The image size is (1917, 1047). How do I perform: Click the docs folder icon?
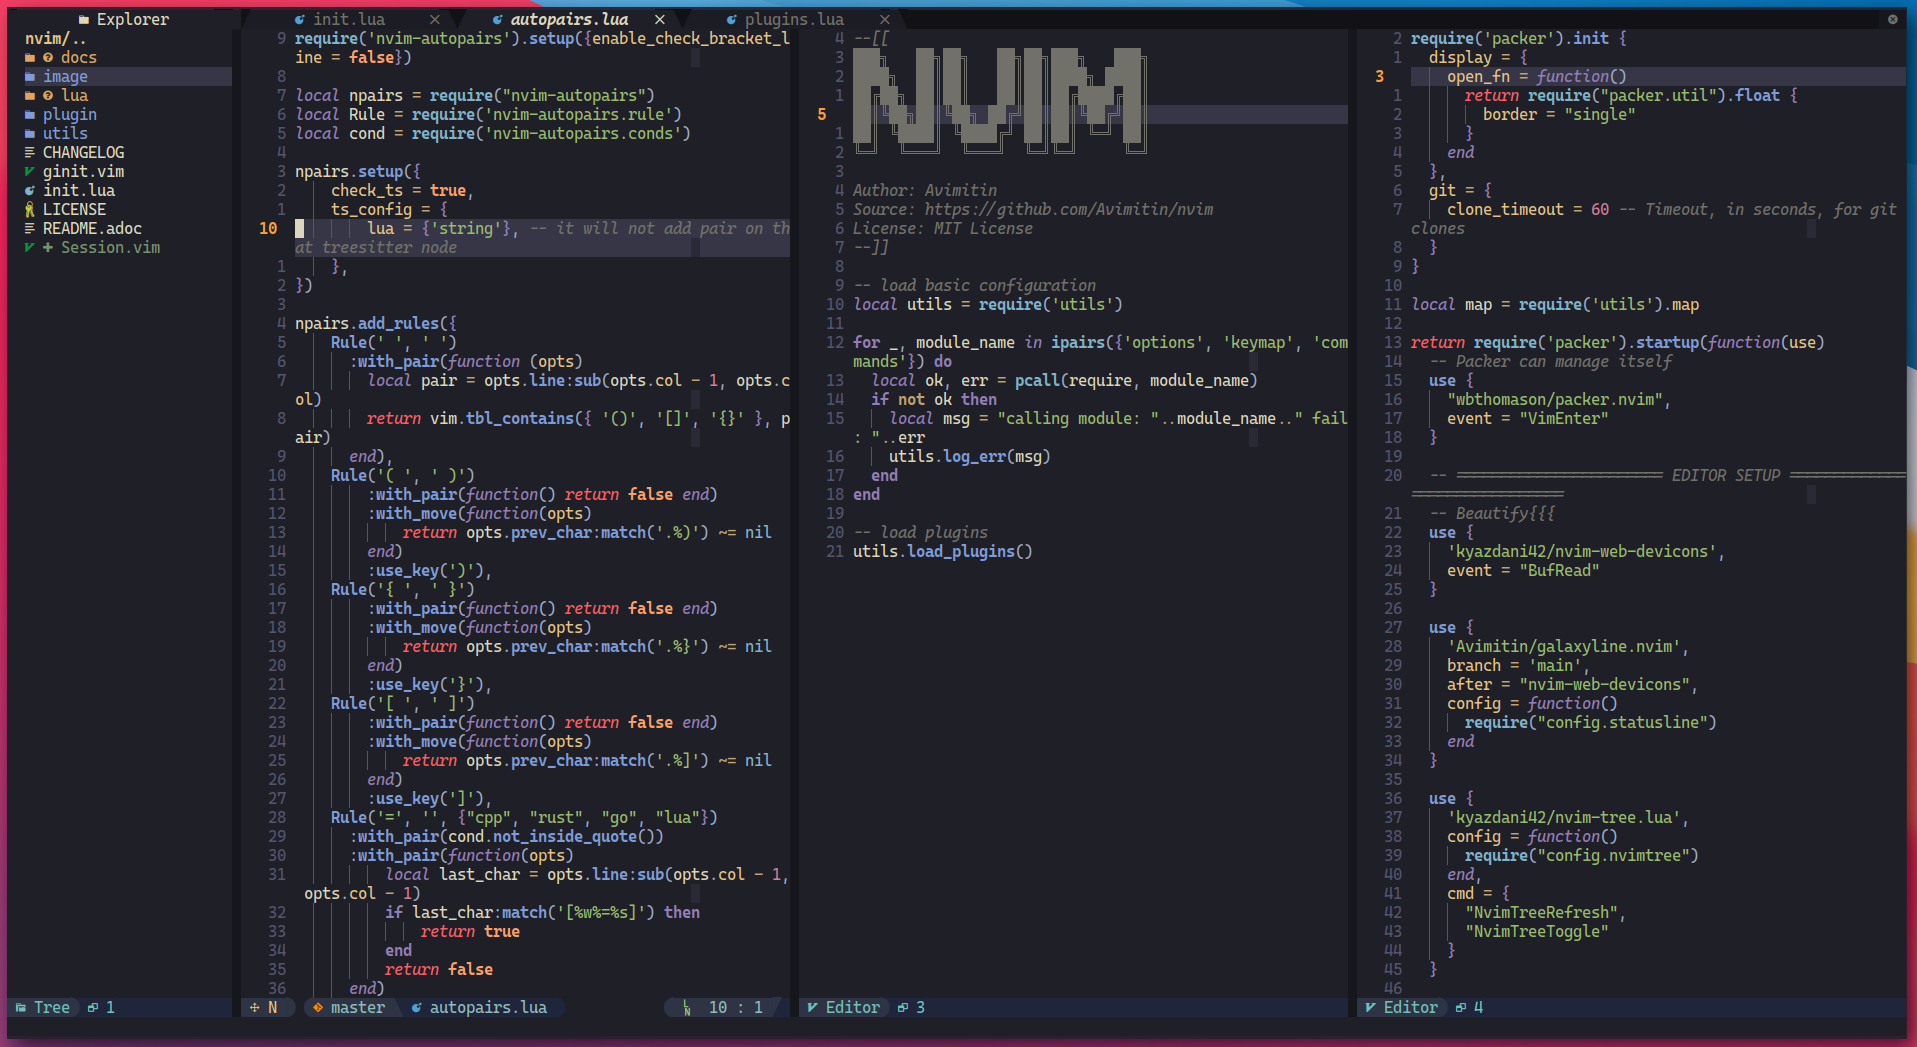pos(30,58)
